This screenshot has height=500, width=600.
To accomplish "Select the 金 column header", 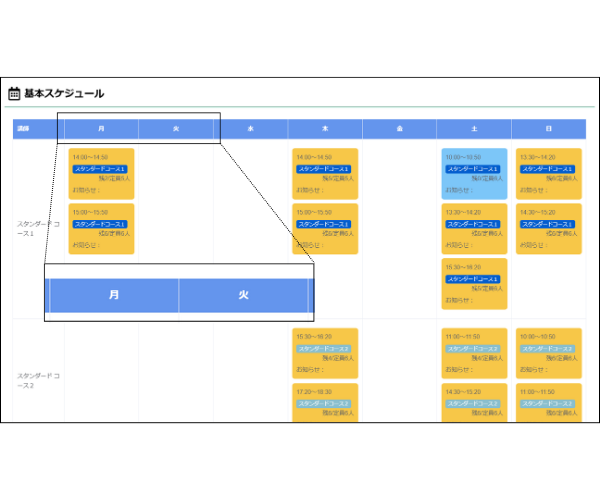I will pyautogui.click(x=399, y=129).
